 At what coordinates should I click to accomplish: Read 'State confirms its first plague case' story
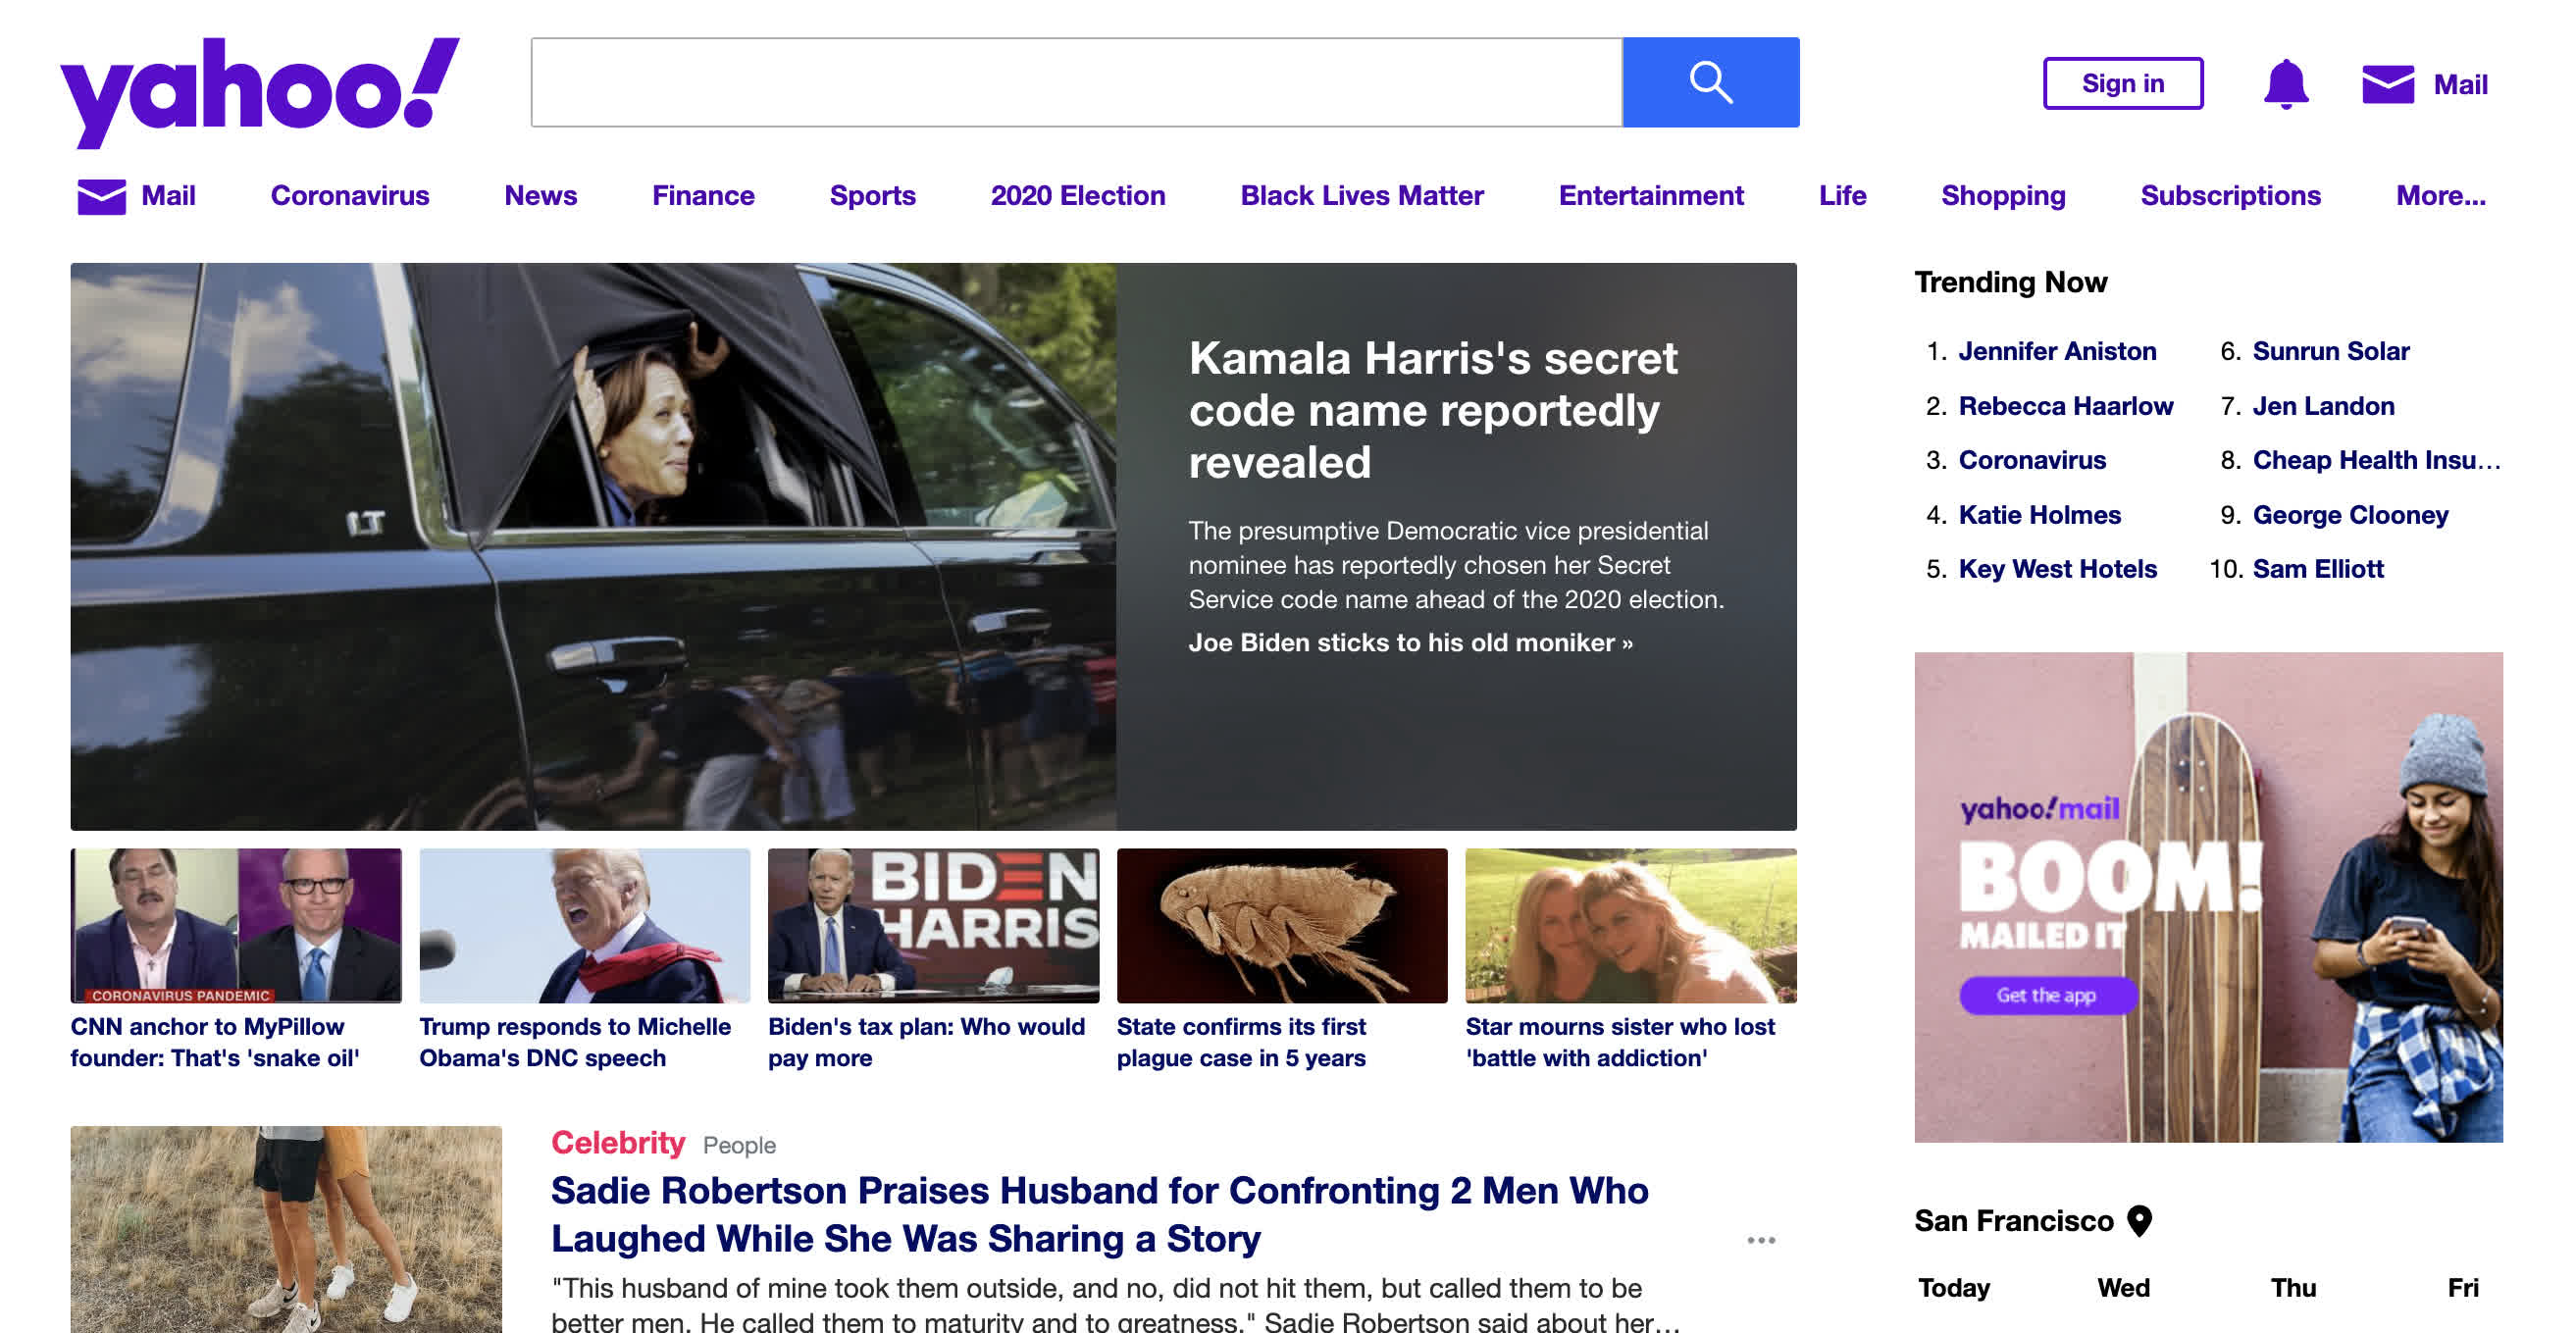tap(1241, 1042)
